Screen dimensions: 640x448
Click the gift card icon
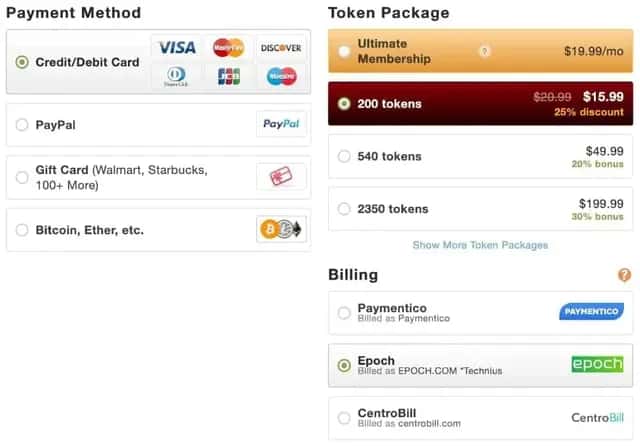coord(281,177)
